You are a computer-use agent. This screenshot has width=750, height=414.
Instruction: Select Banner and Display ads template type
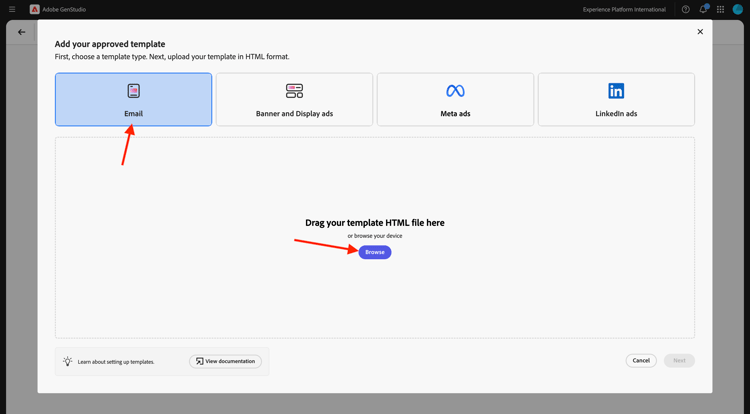click(x=294, y=99)
